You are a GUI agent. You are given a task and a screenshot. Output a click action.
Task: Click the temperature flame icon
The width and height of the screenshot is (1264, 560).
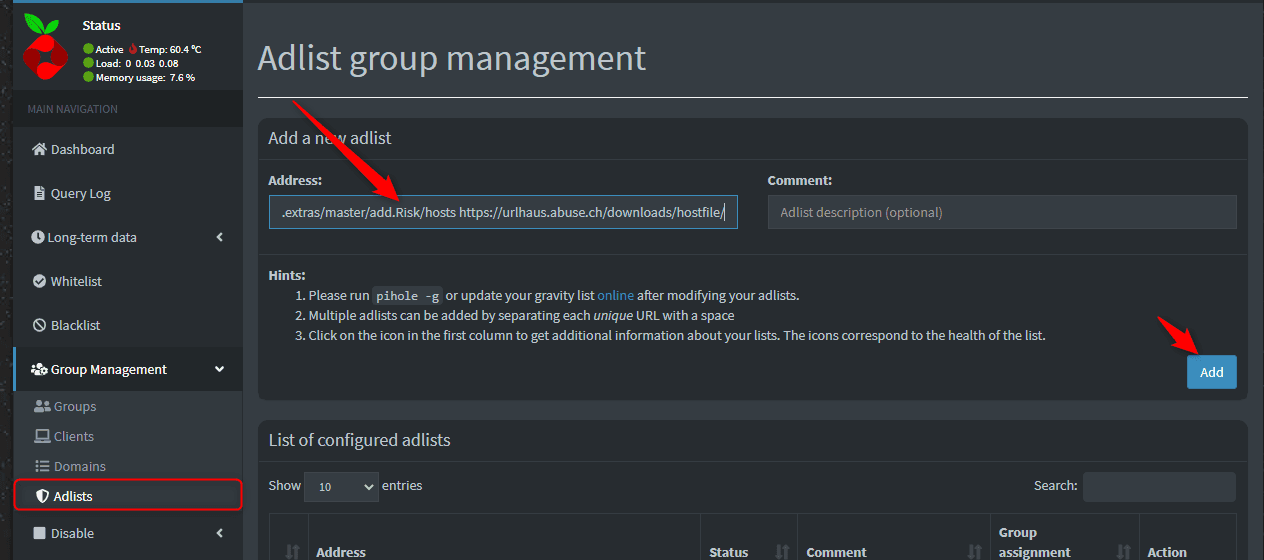(133, 49)
